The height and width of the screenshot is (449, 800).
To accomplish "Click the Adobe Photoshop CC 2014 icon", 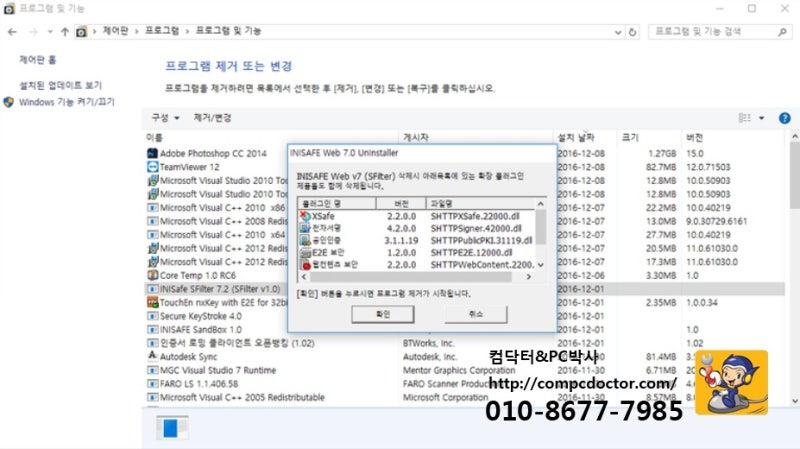I will [x=152, y=153].
